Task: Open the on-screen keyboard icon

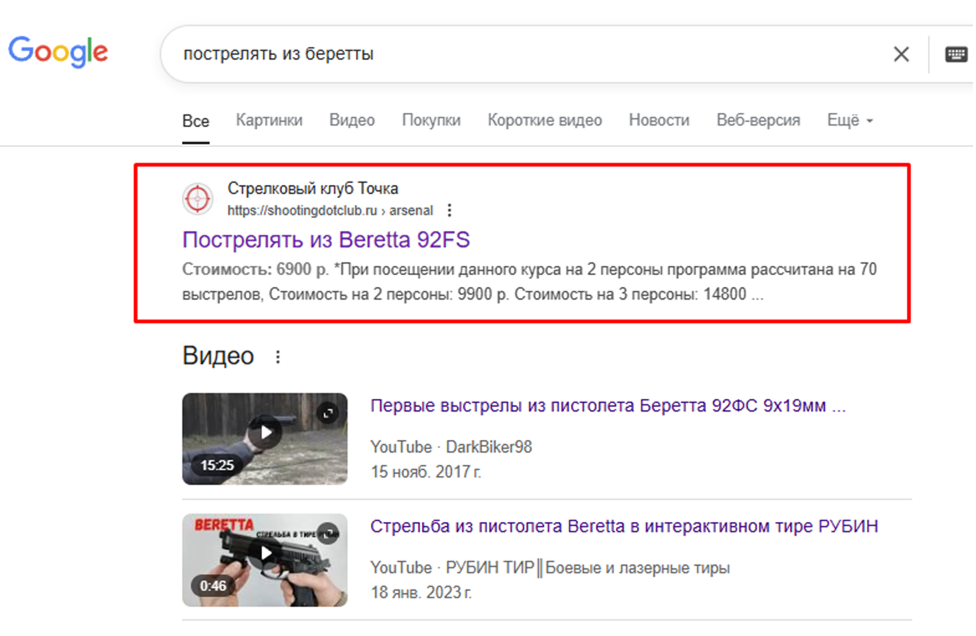Action: point(955,54)
